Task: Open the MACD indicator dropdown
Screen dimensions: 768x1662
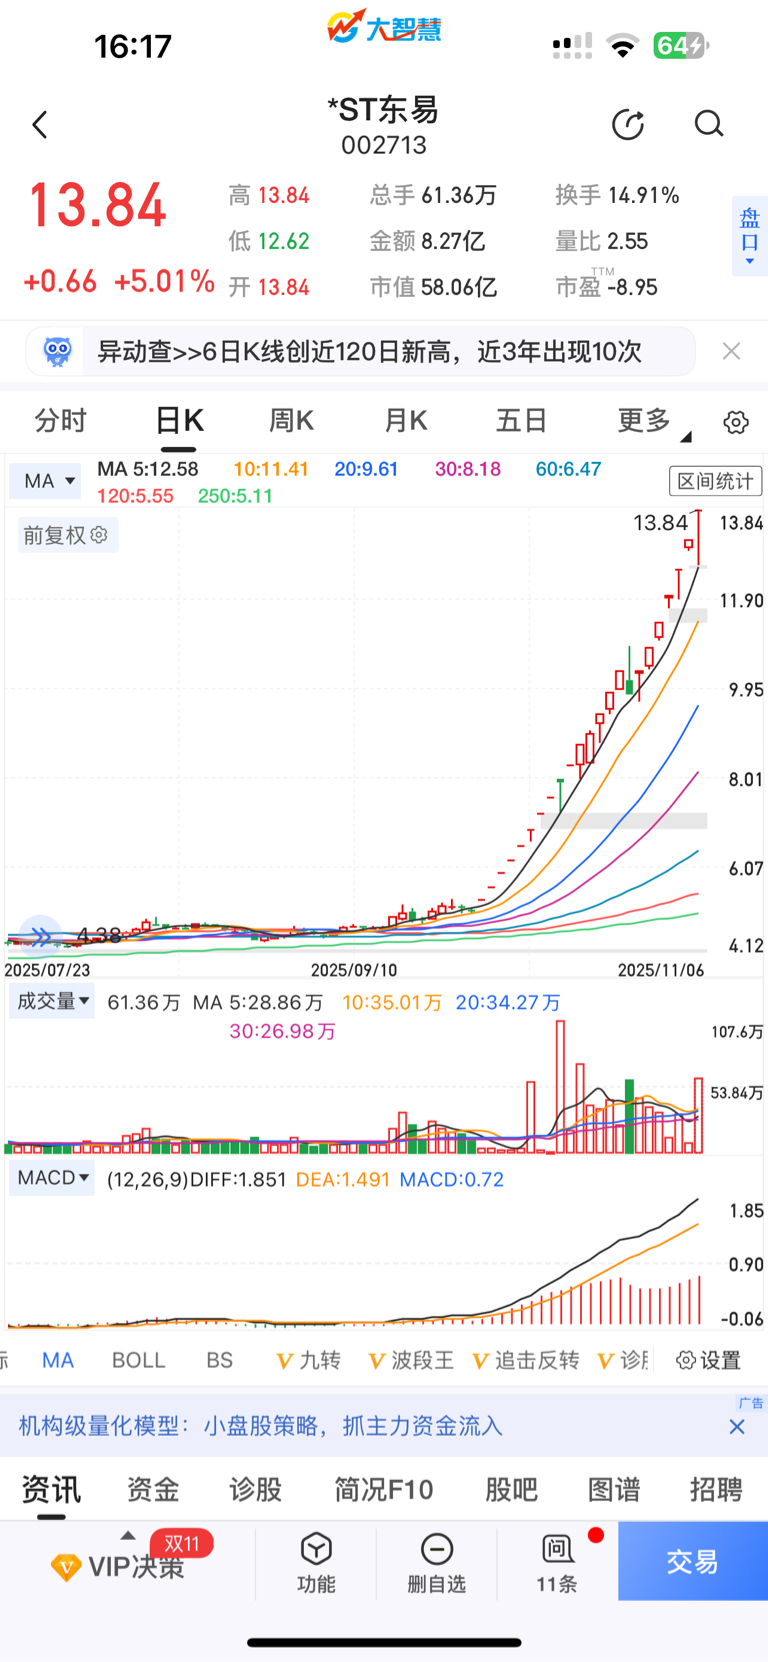Action: [53, 1178]
